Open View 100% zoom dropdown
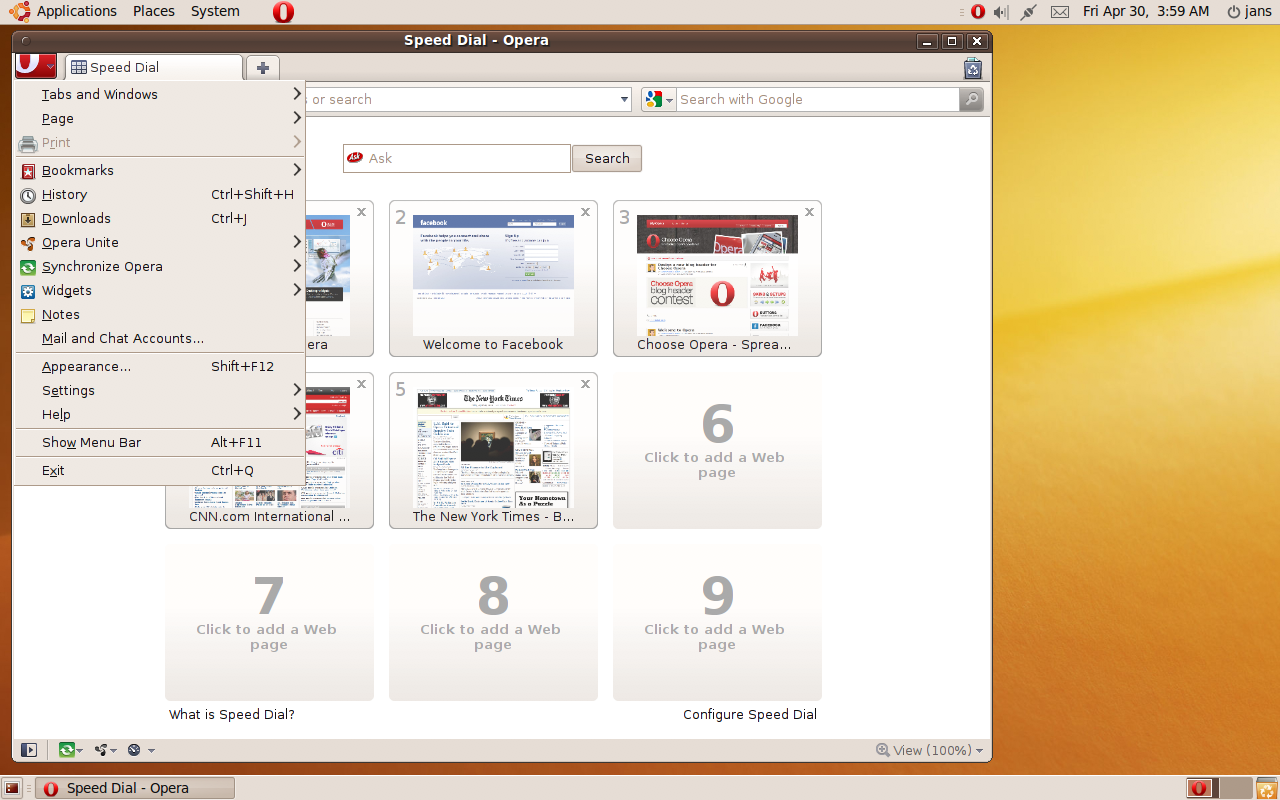The height and width of the screenshot is (800, 1280). point(930,750)
